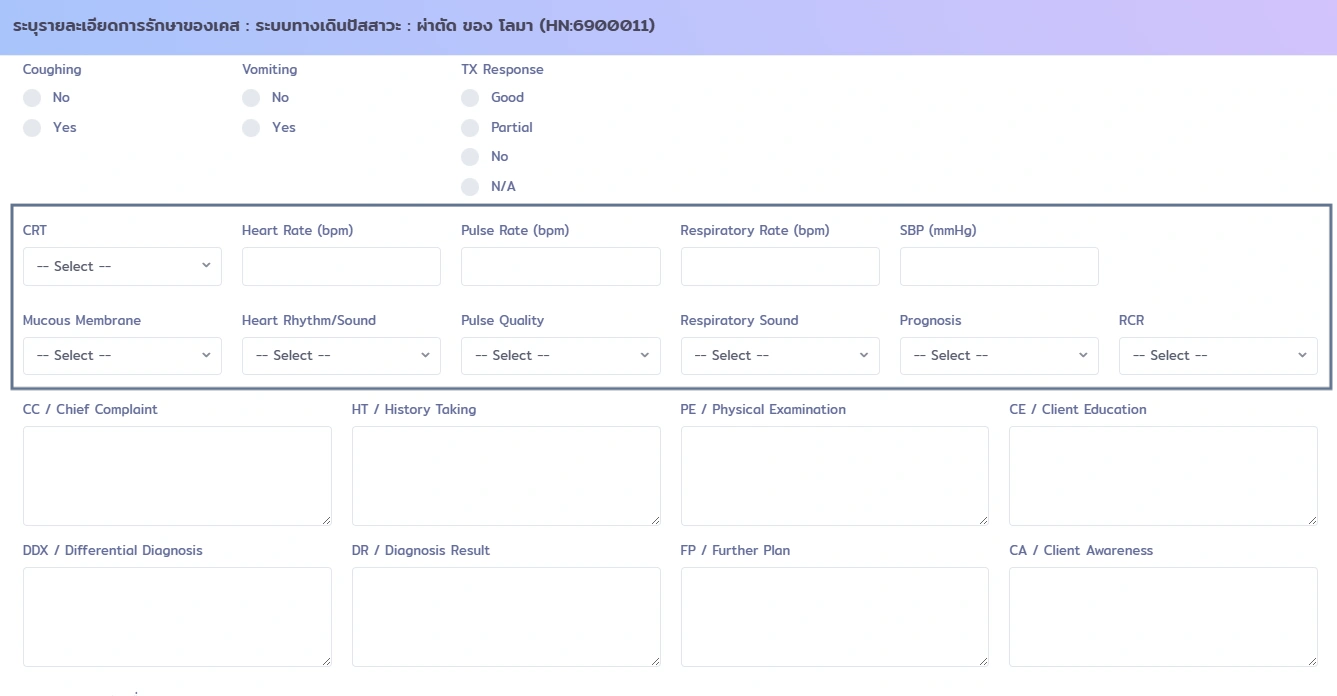Choose Vomiting No option
Image resolution: width=1337 pixels, height=696 pixels.
(251, 98)
